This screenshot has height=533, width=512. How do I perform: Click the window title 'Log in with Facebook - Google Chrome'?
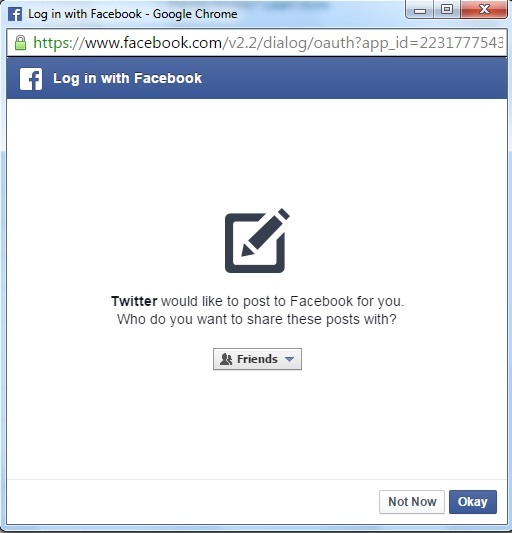133,14
